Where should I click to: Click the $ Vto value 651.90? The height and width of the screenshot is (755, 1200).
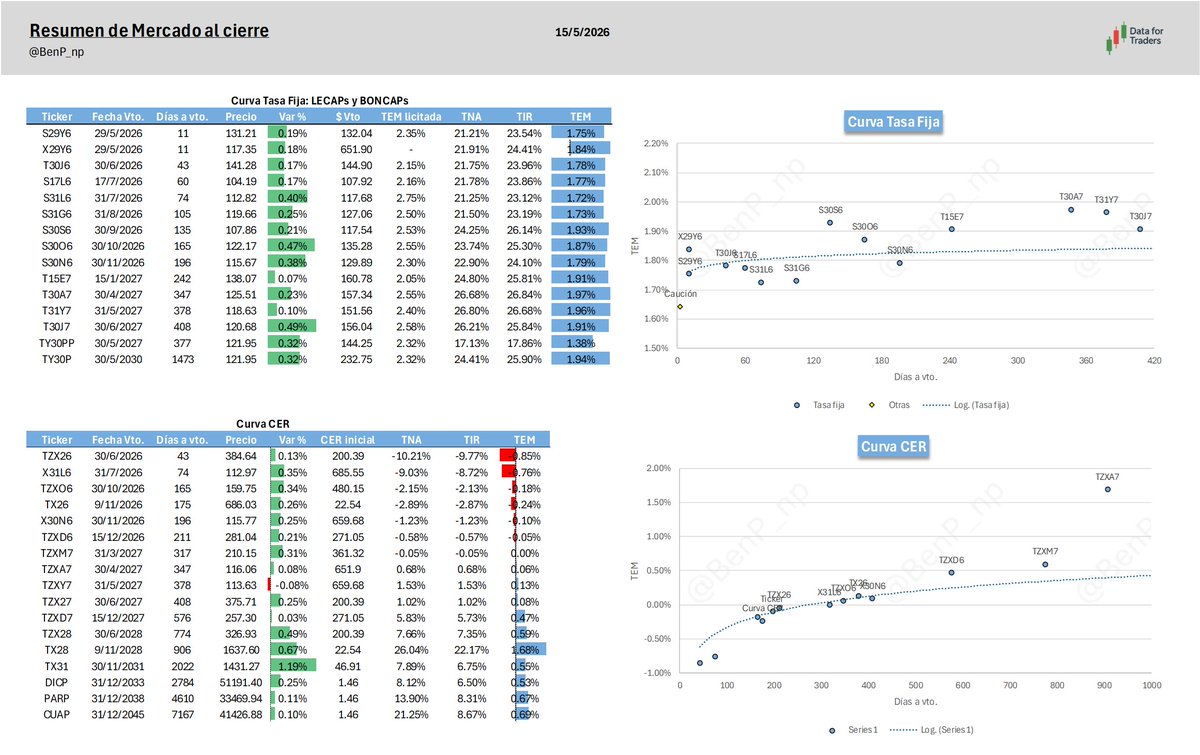[357, 148]
